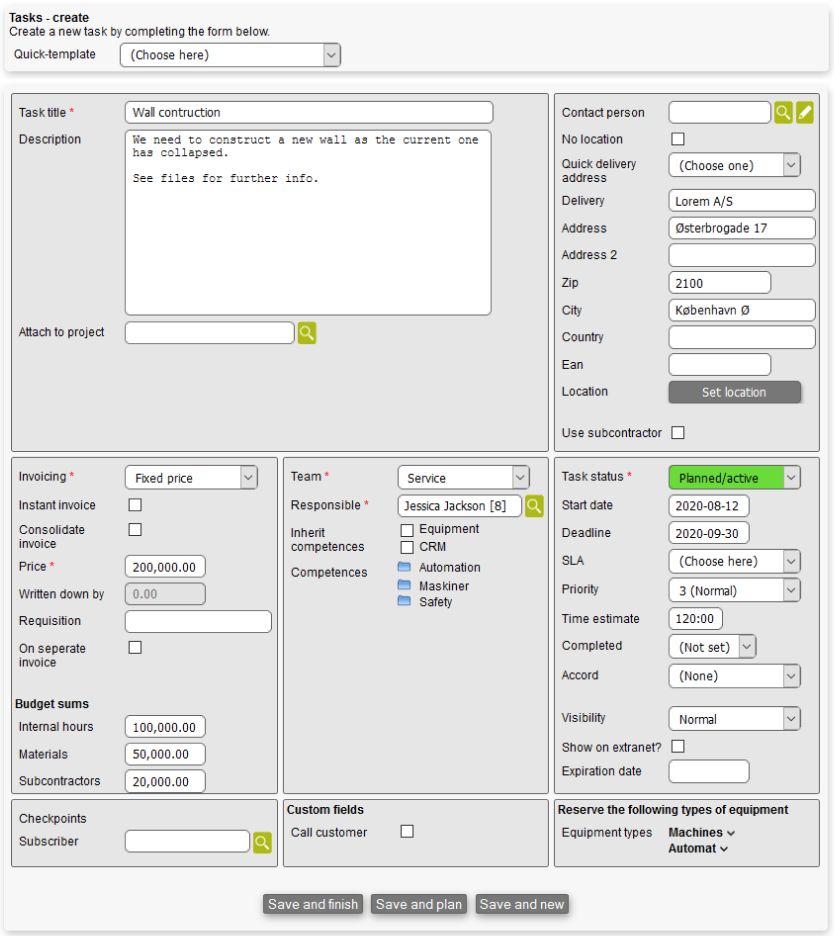Screen dimensions: 834x936
Task: Click search icon next to Responsible field
Action: [x=535, y=506]
